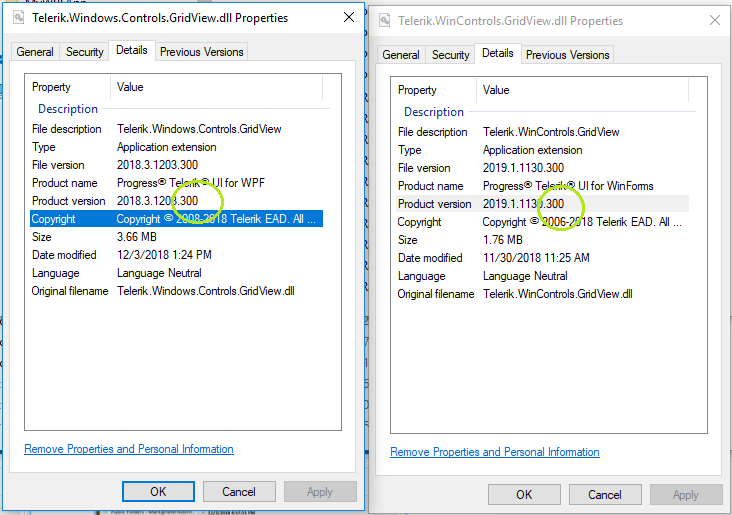Click Value column header in WPF dialog

tap(217, 87)
